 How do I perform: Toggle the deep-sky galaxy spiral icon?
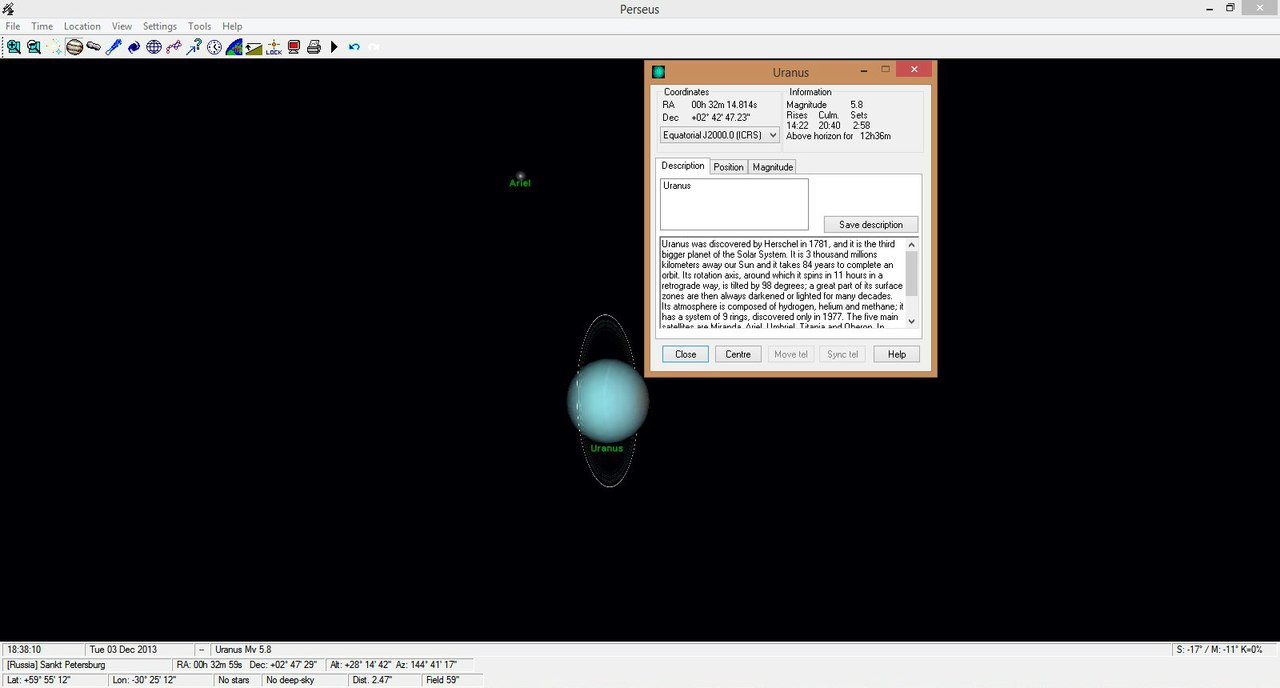click(x=134, y=47)
